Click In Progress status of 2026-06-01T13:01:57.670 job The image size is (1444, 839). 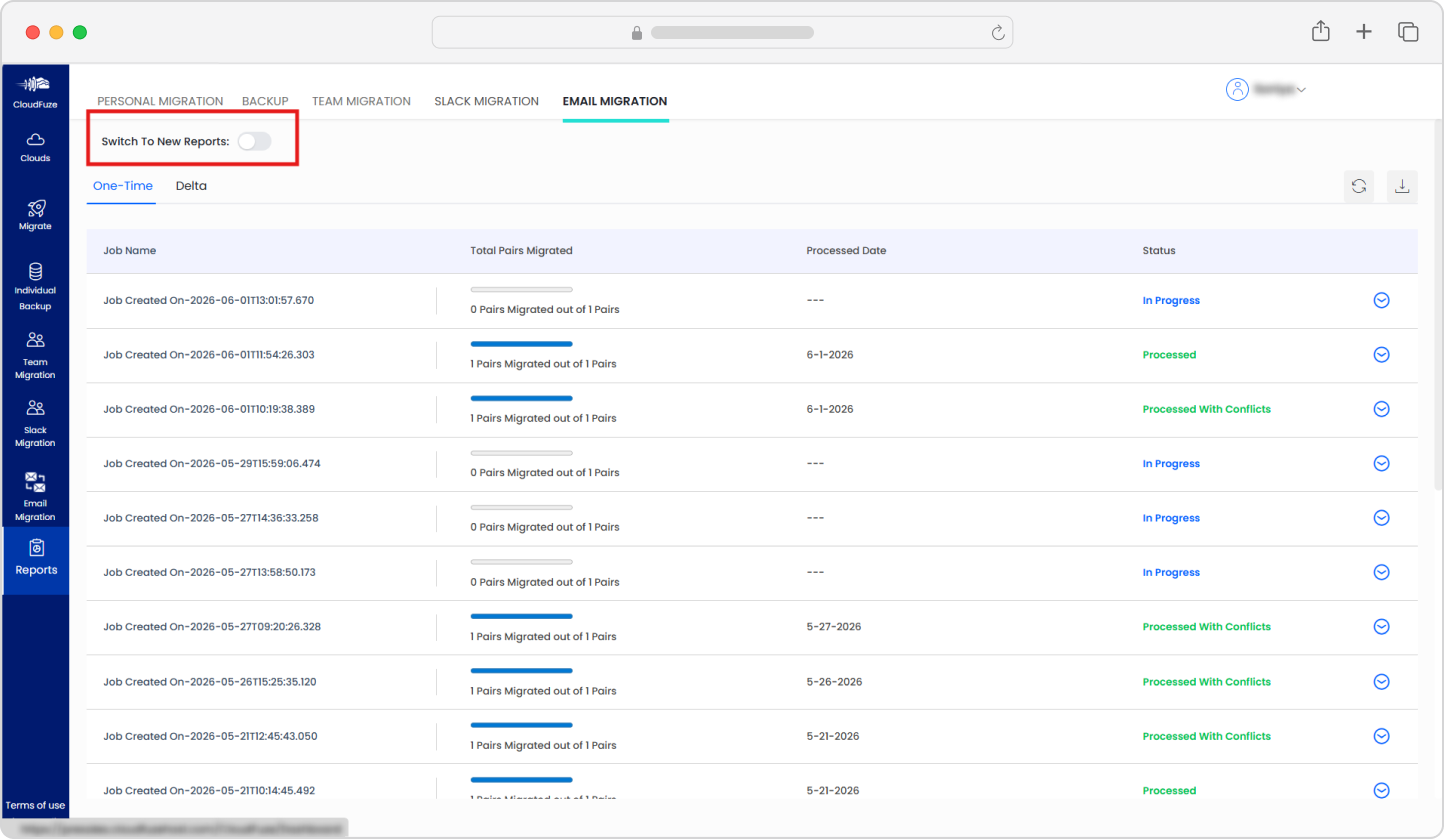point(1171,300)
